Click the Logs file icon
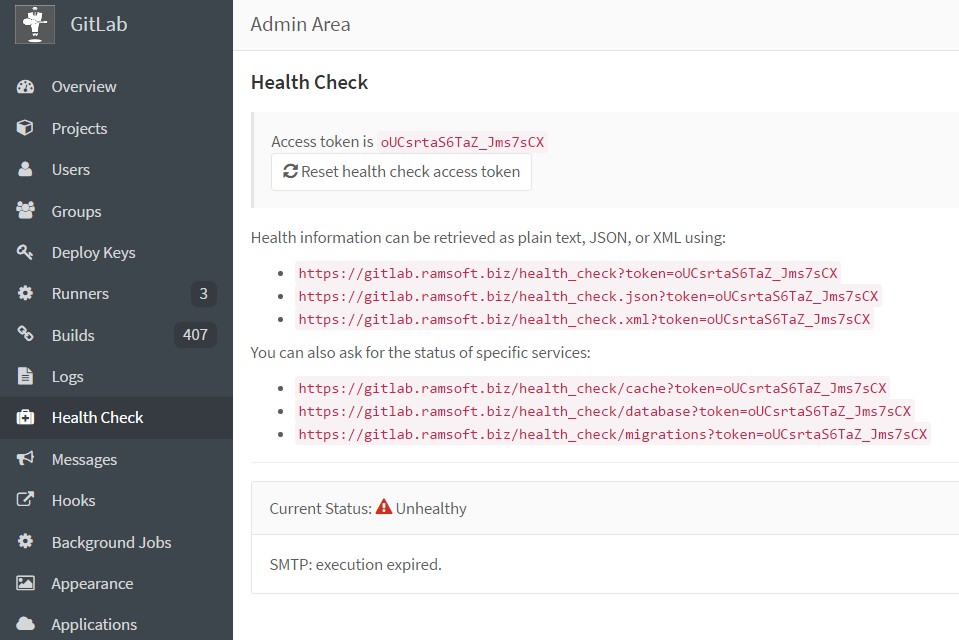This screenshot has width=959, height=640. [26, 377]
